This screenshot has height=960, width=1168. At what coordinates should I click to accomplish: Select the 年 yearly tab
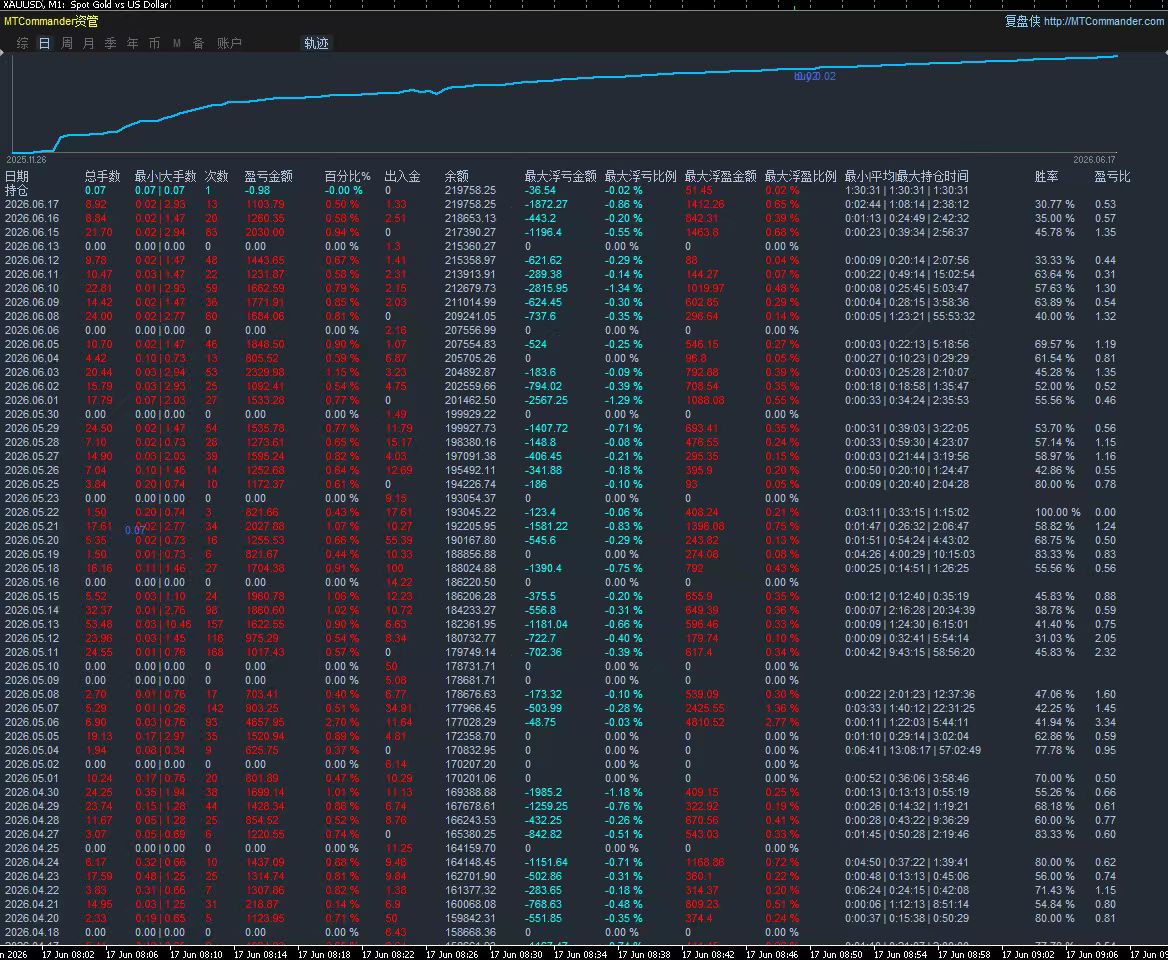133,43
